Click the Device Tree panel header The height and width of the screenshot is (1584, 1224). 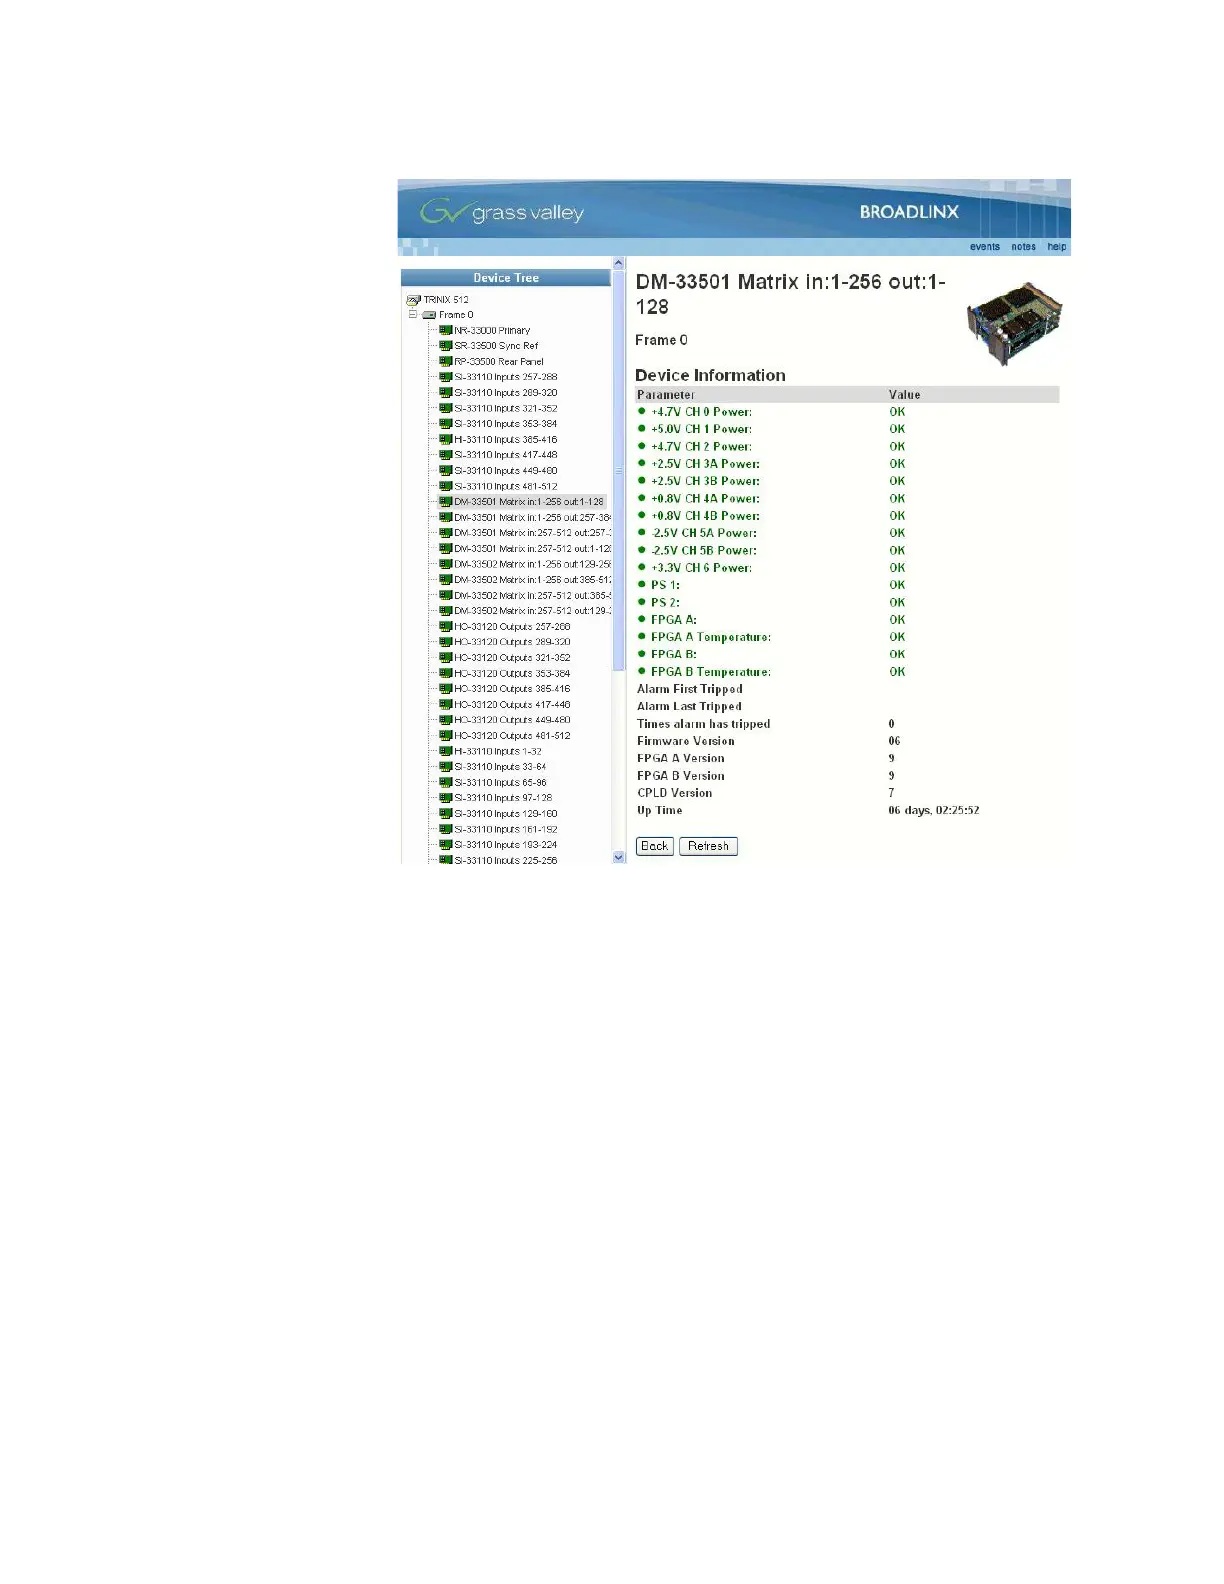[x=506, y=278]
